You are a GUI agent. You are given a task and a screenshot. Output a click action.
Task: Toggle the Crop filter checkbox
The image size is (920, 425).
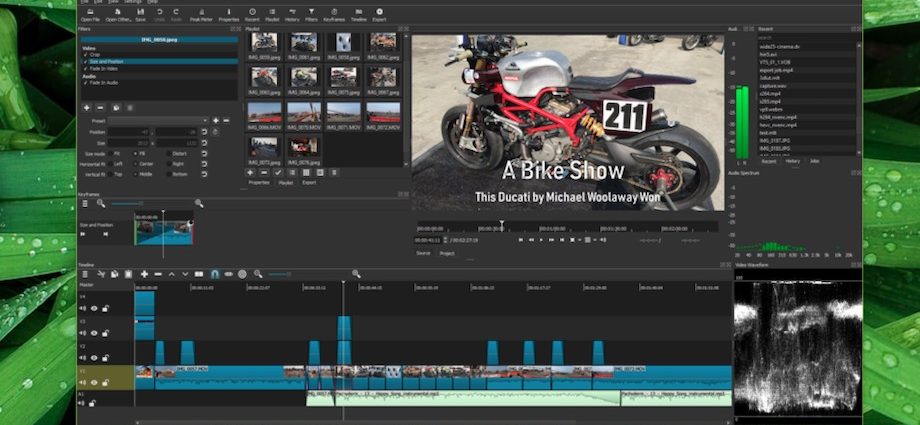click(86, 55)
